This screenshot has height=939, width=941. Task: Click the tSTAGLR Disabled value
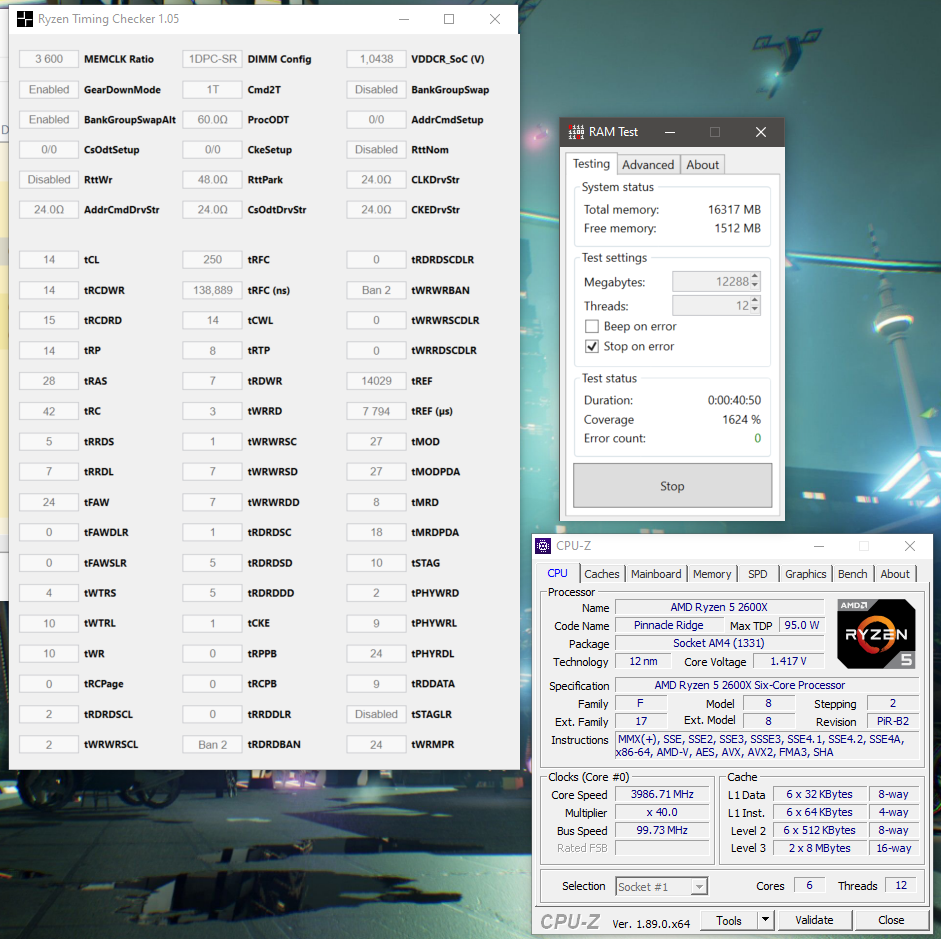coord(376,714)
